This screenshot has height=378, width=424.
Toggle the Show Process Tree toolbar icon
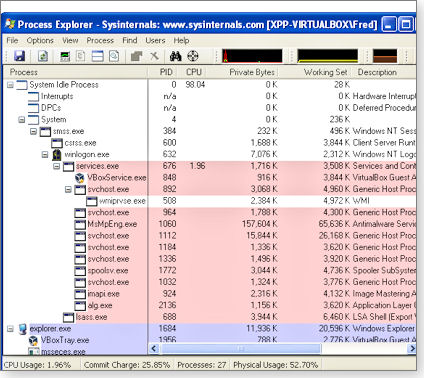[81, 56]
